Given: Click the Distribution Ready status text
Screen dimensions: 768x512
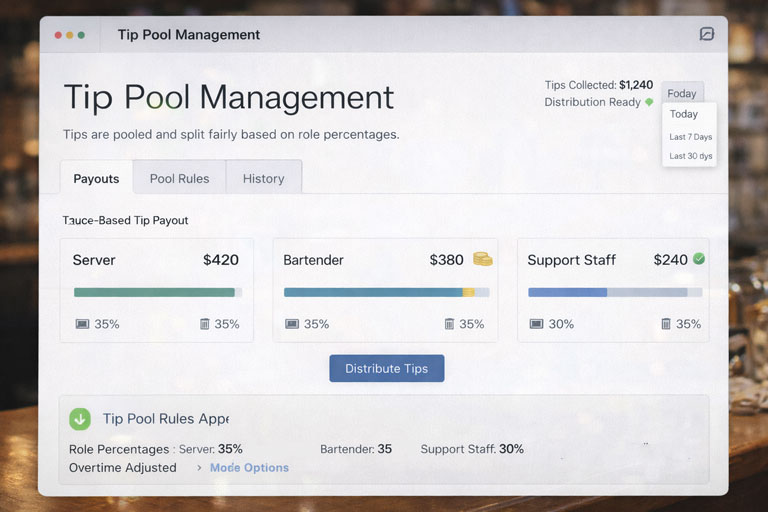Looking at the screenshot, I should coord(592,102).
